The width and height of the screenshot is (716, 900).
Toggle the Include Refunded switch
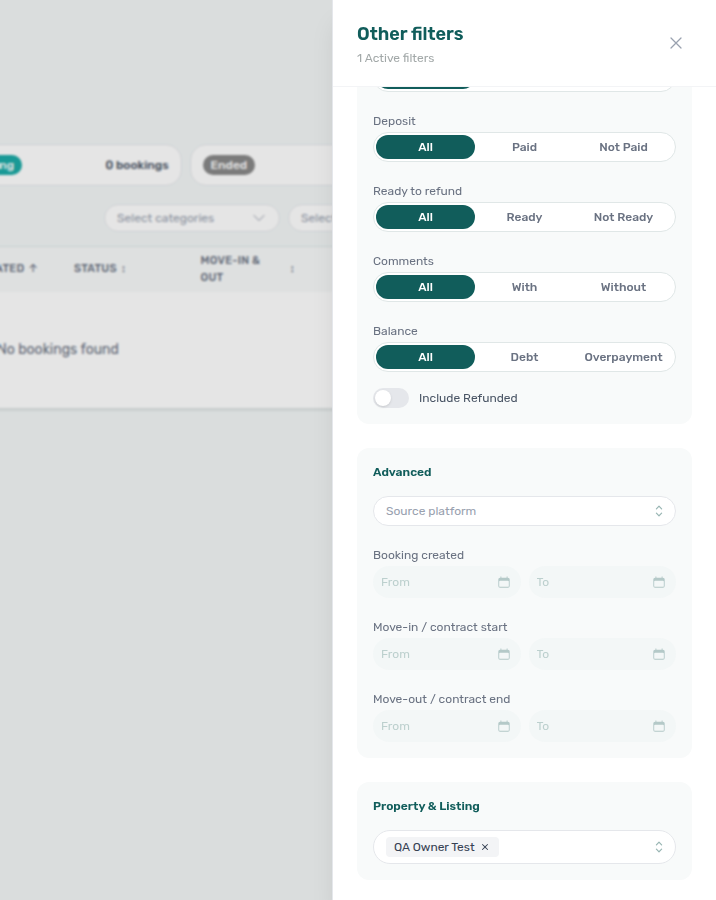pyautogui.click(x=391, y=398)
